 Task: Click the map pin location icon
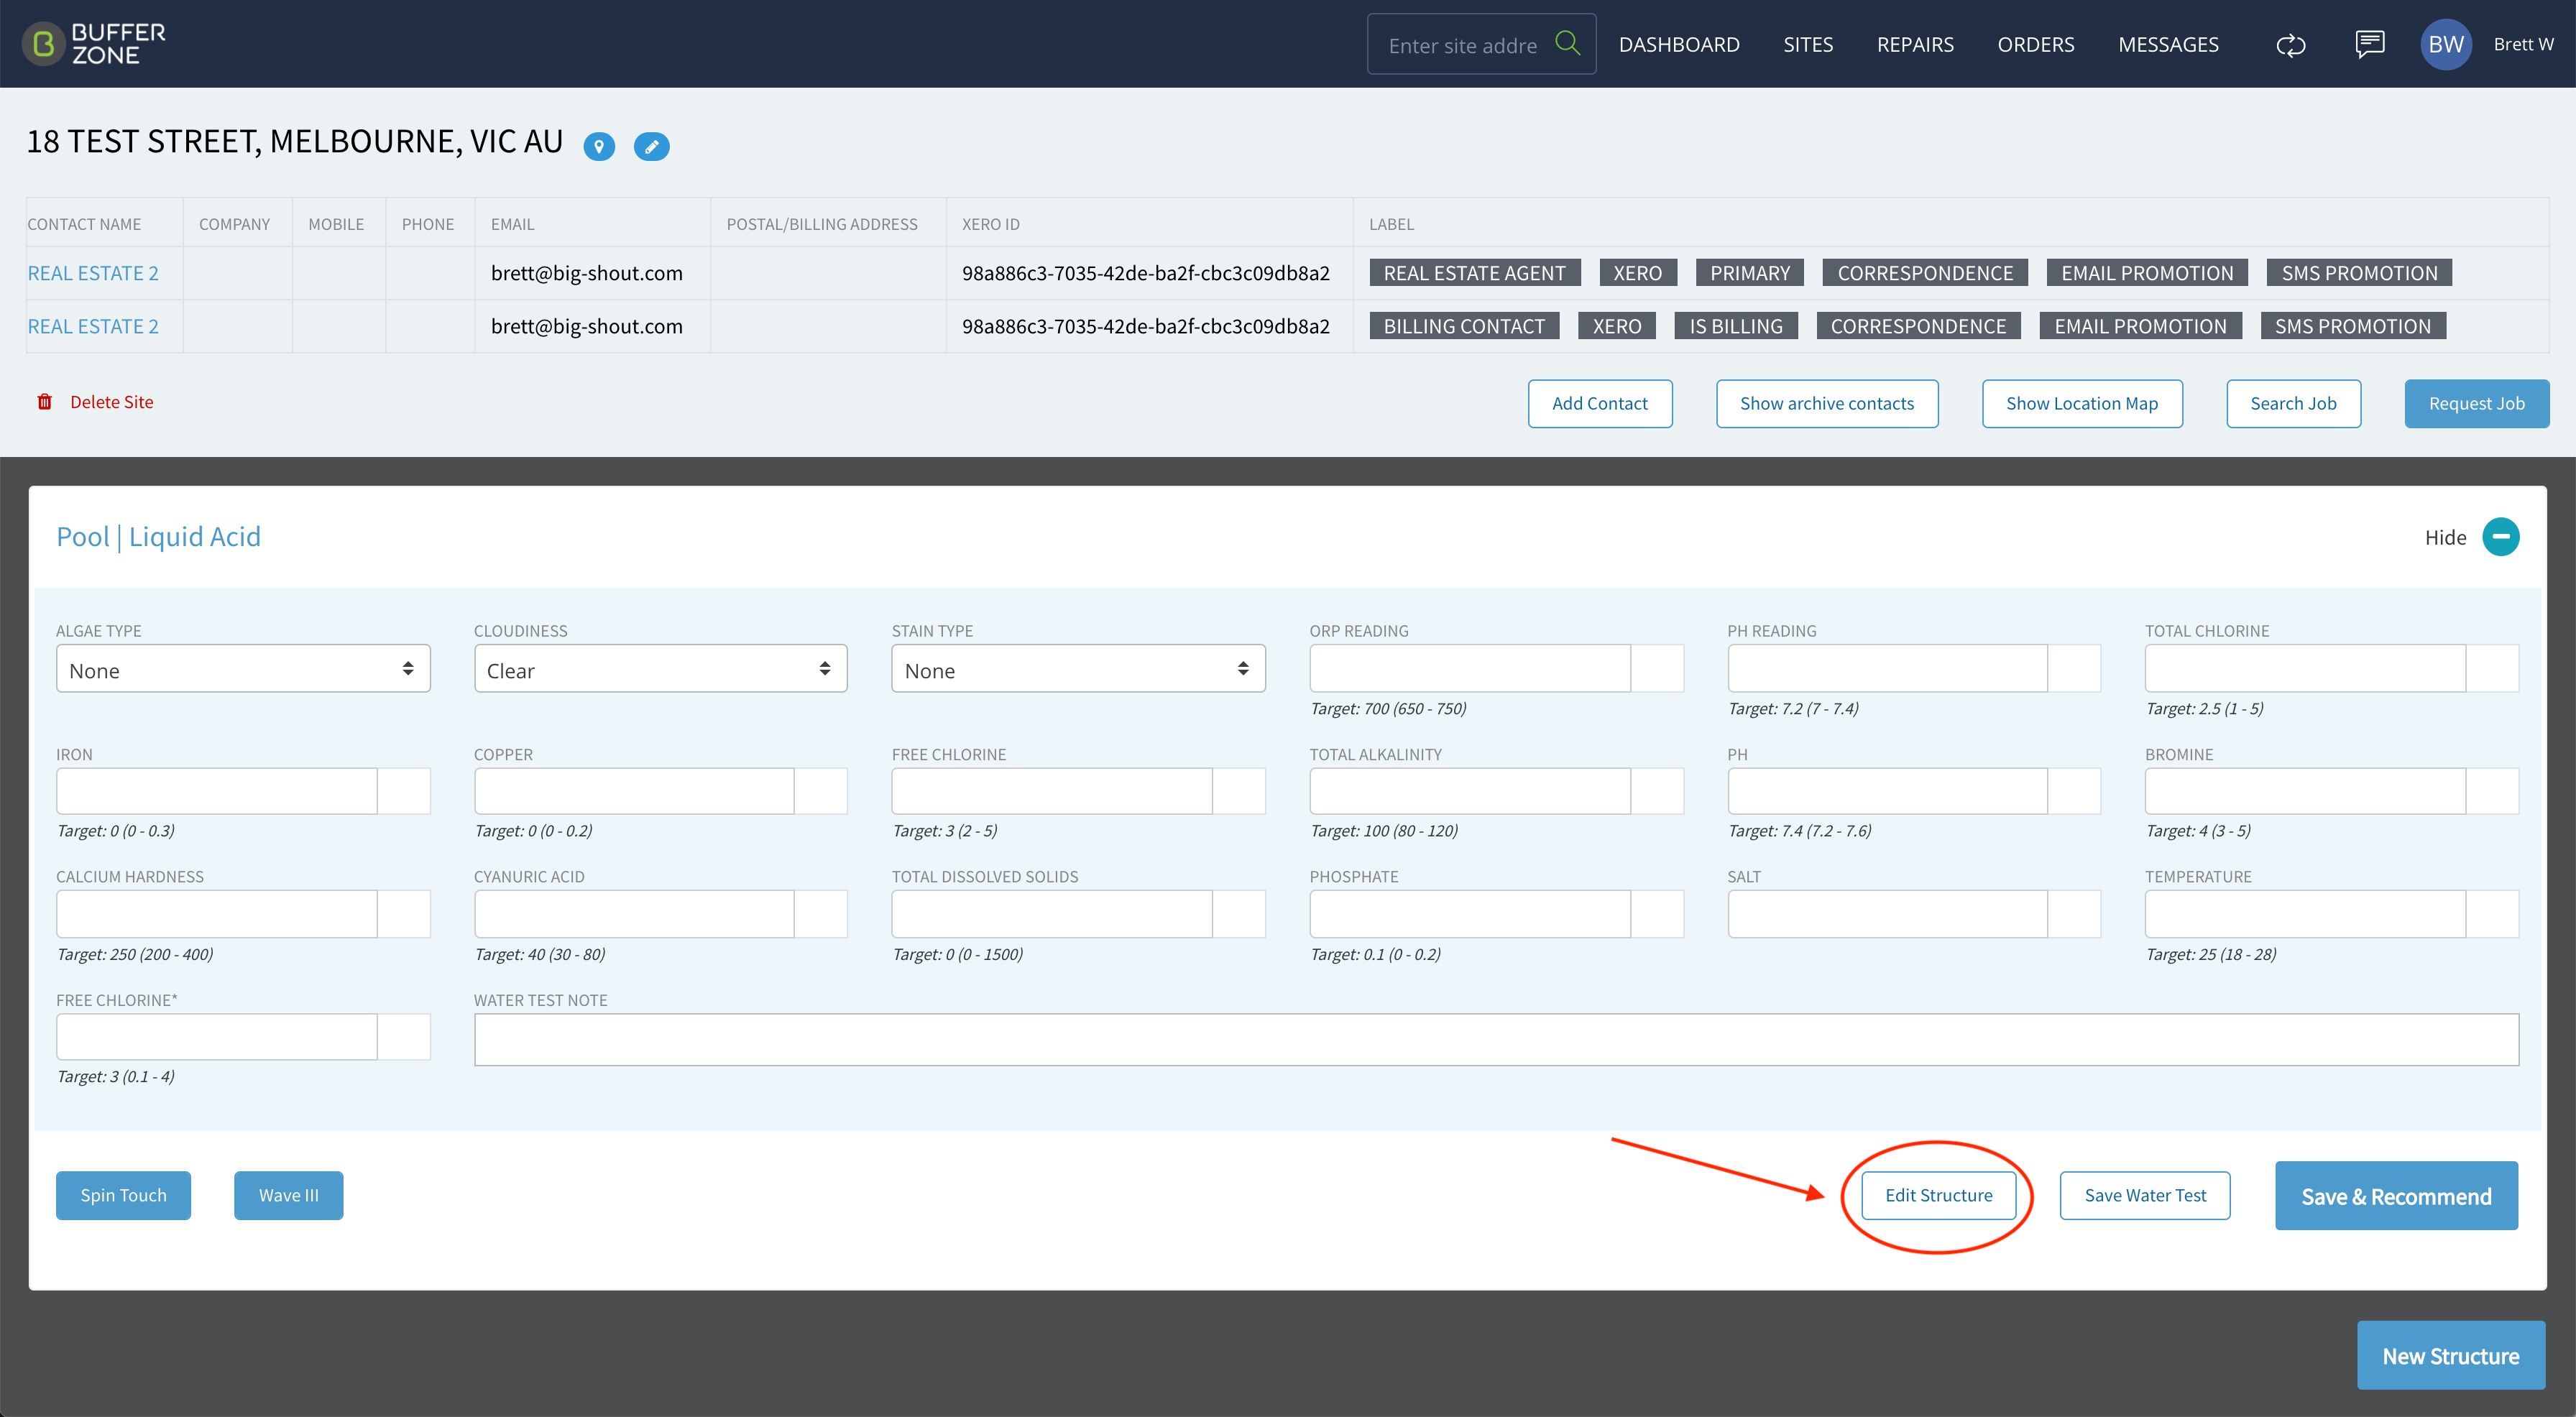pyautogui.click(x=599, y=146)
